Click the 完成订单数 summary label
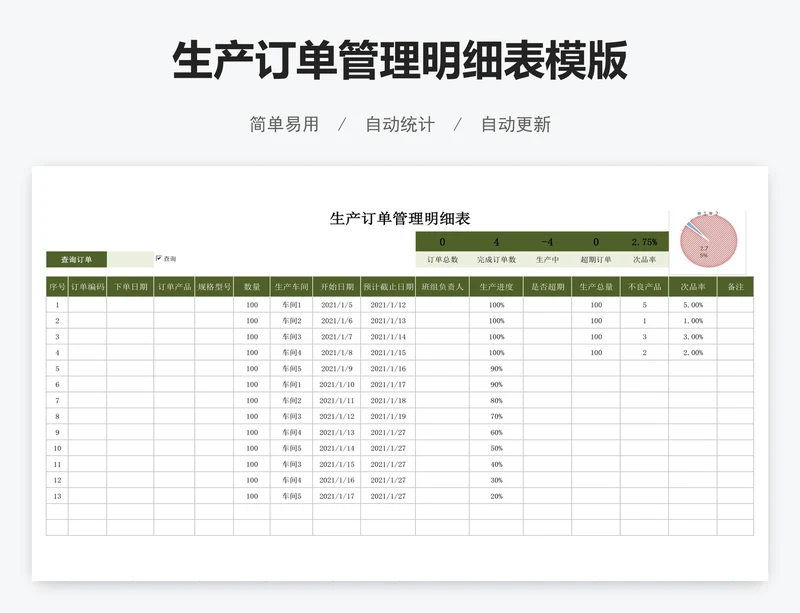Screen dimensions: 800x613 [x=496, y=259]
